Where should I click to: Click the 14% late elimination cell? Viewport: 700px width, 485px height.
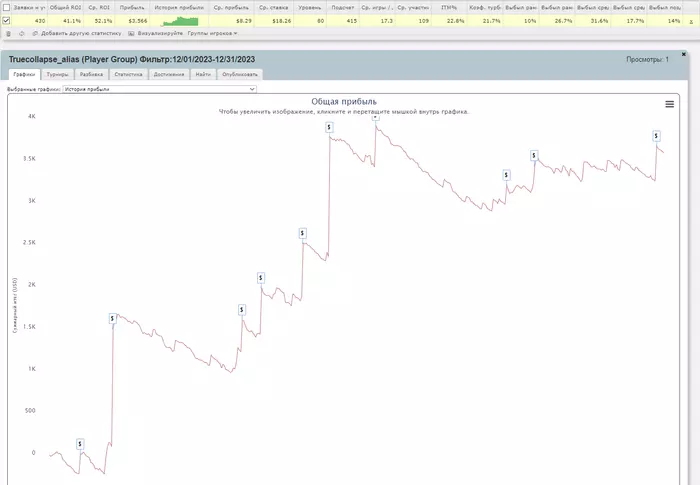[x=665, y=21]
